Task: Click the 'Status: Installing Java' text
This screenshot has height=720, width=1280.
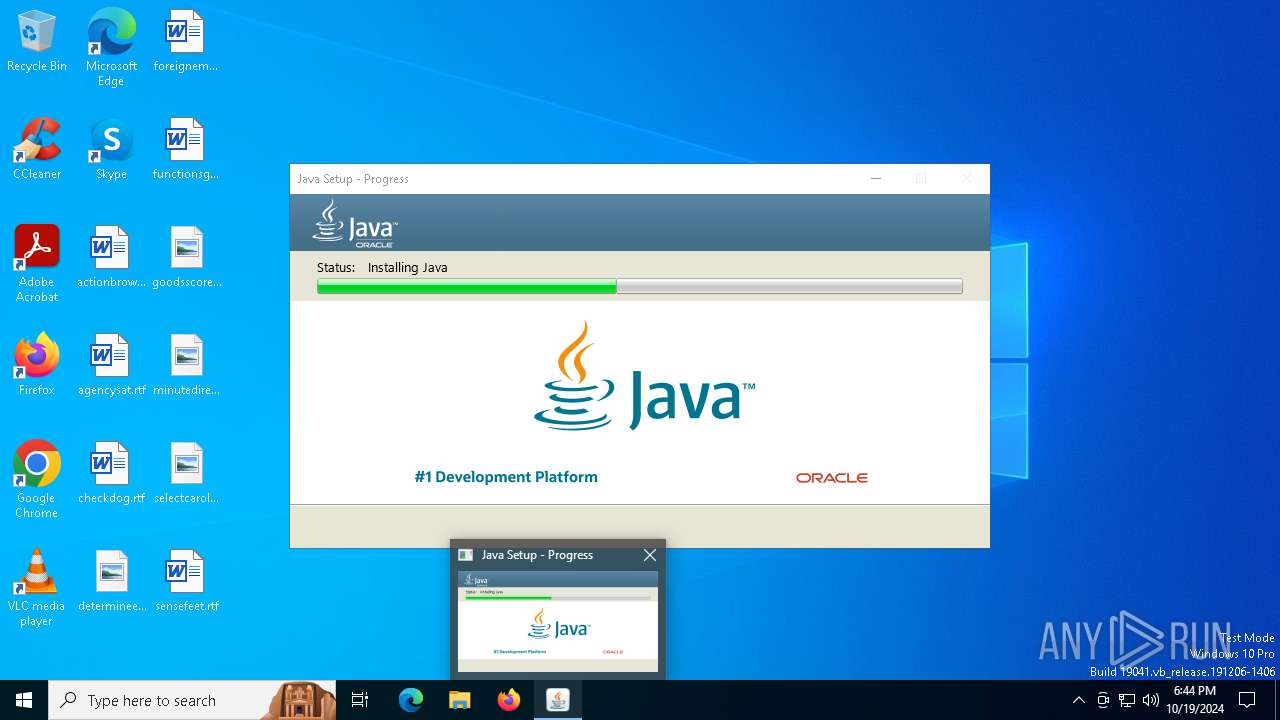Action: coord(382,268)
